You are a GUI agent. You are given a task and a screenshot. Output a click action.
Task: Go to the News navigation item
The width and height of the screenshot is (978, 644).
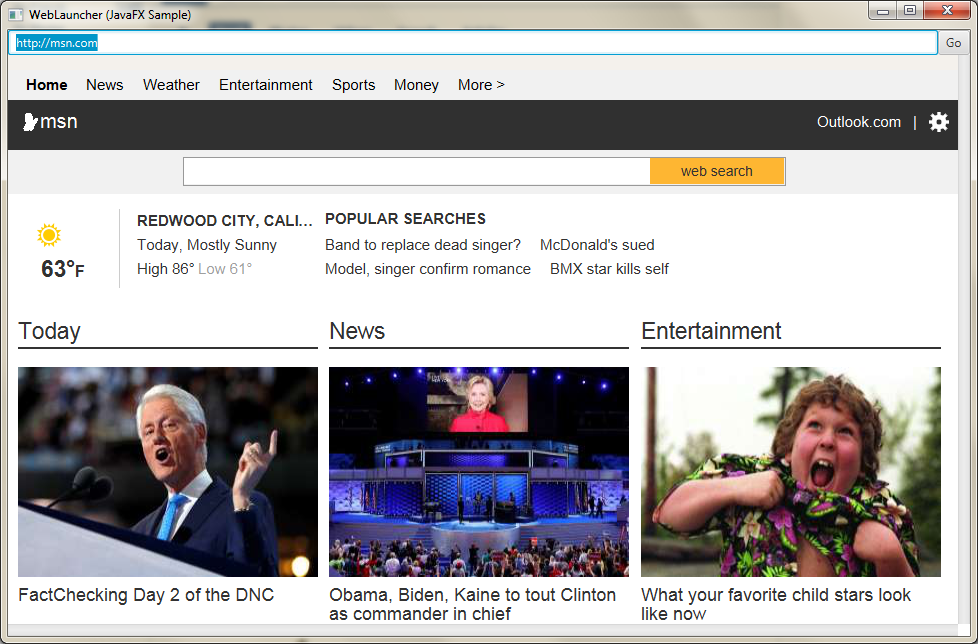105,85
